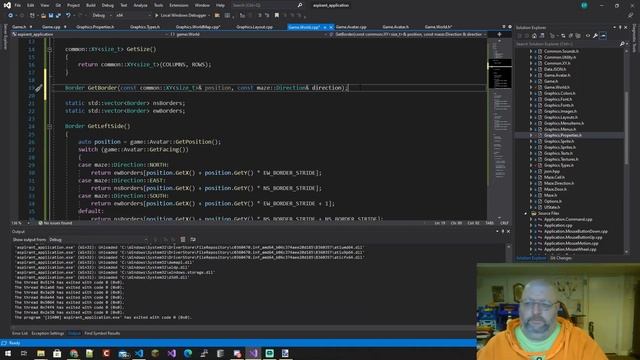Click the split editor icon above scrollbar

point(499,35)
